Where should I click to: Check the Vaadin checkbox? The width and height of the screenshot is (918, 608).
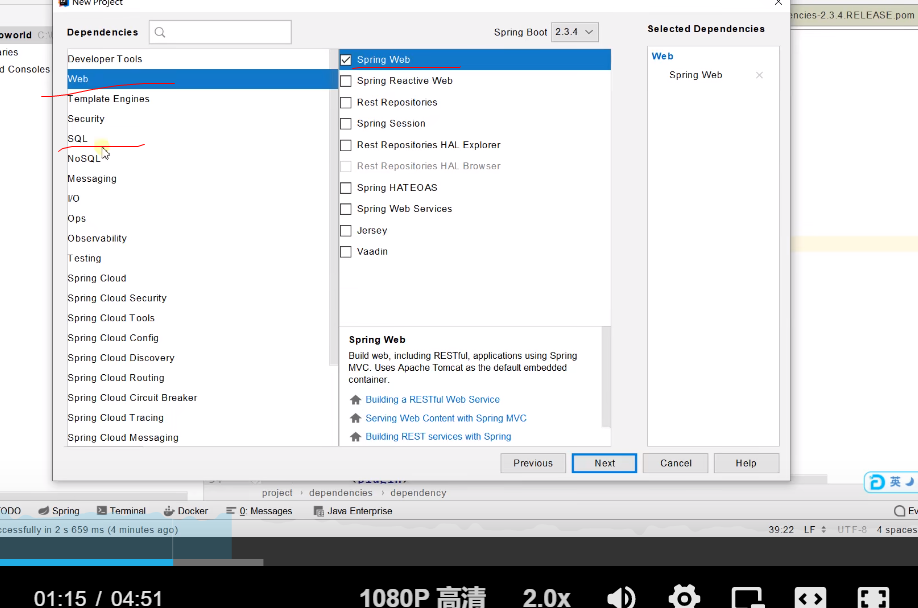(x=346, y=252)
